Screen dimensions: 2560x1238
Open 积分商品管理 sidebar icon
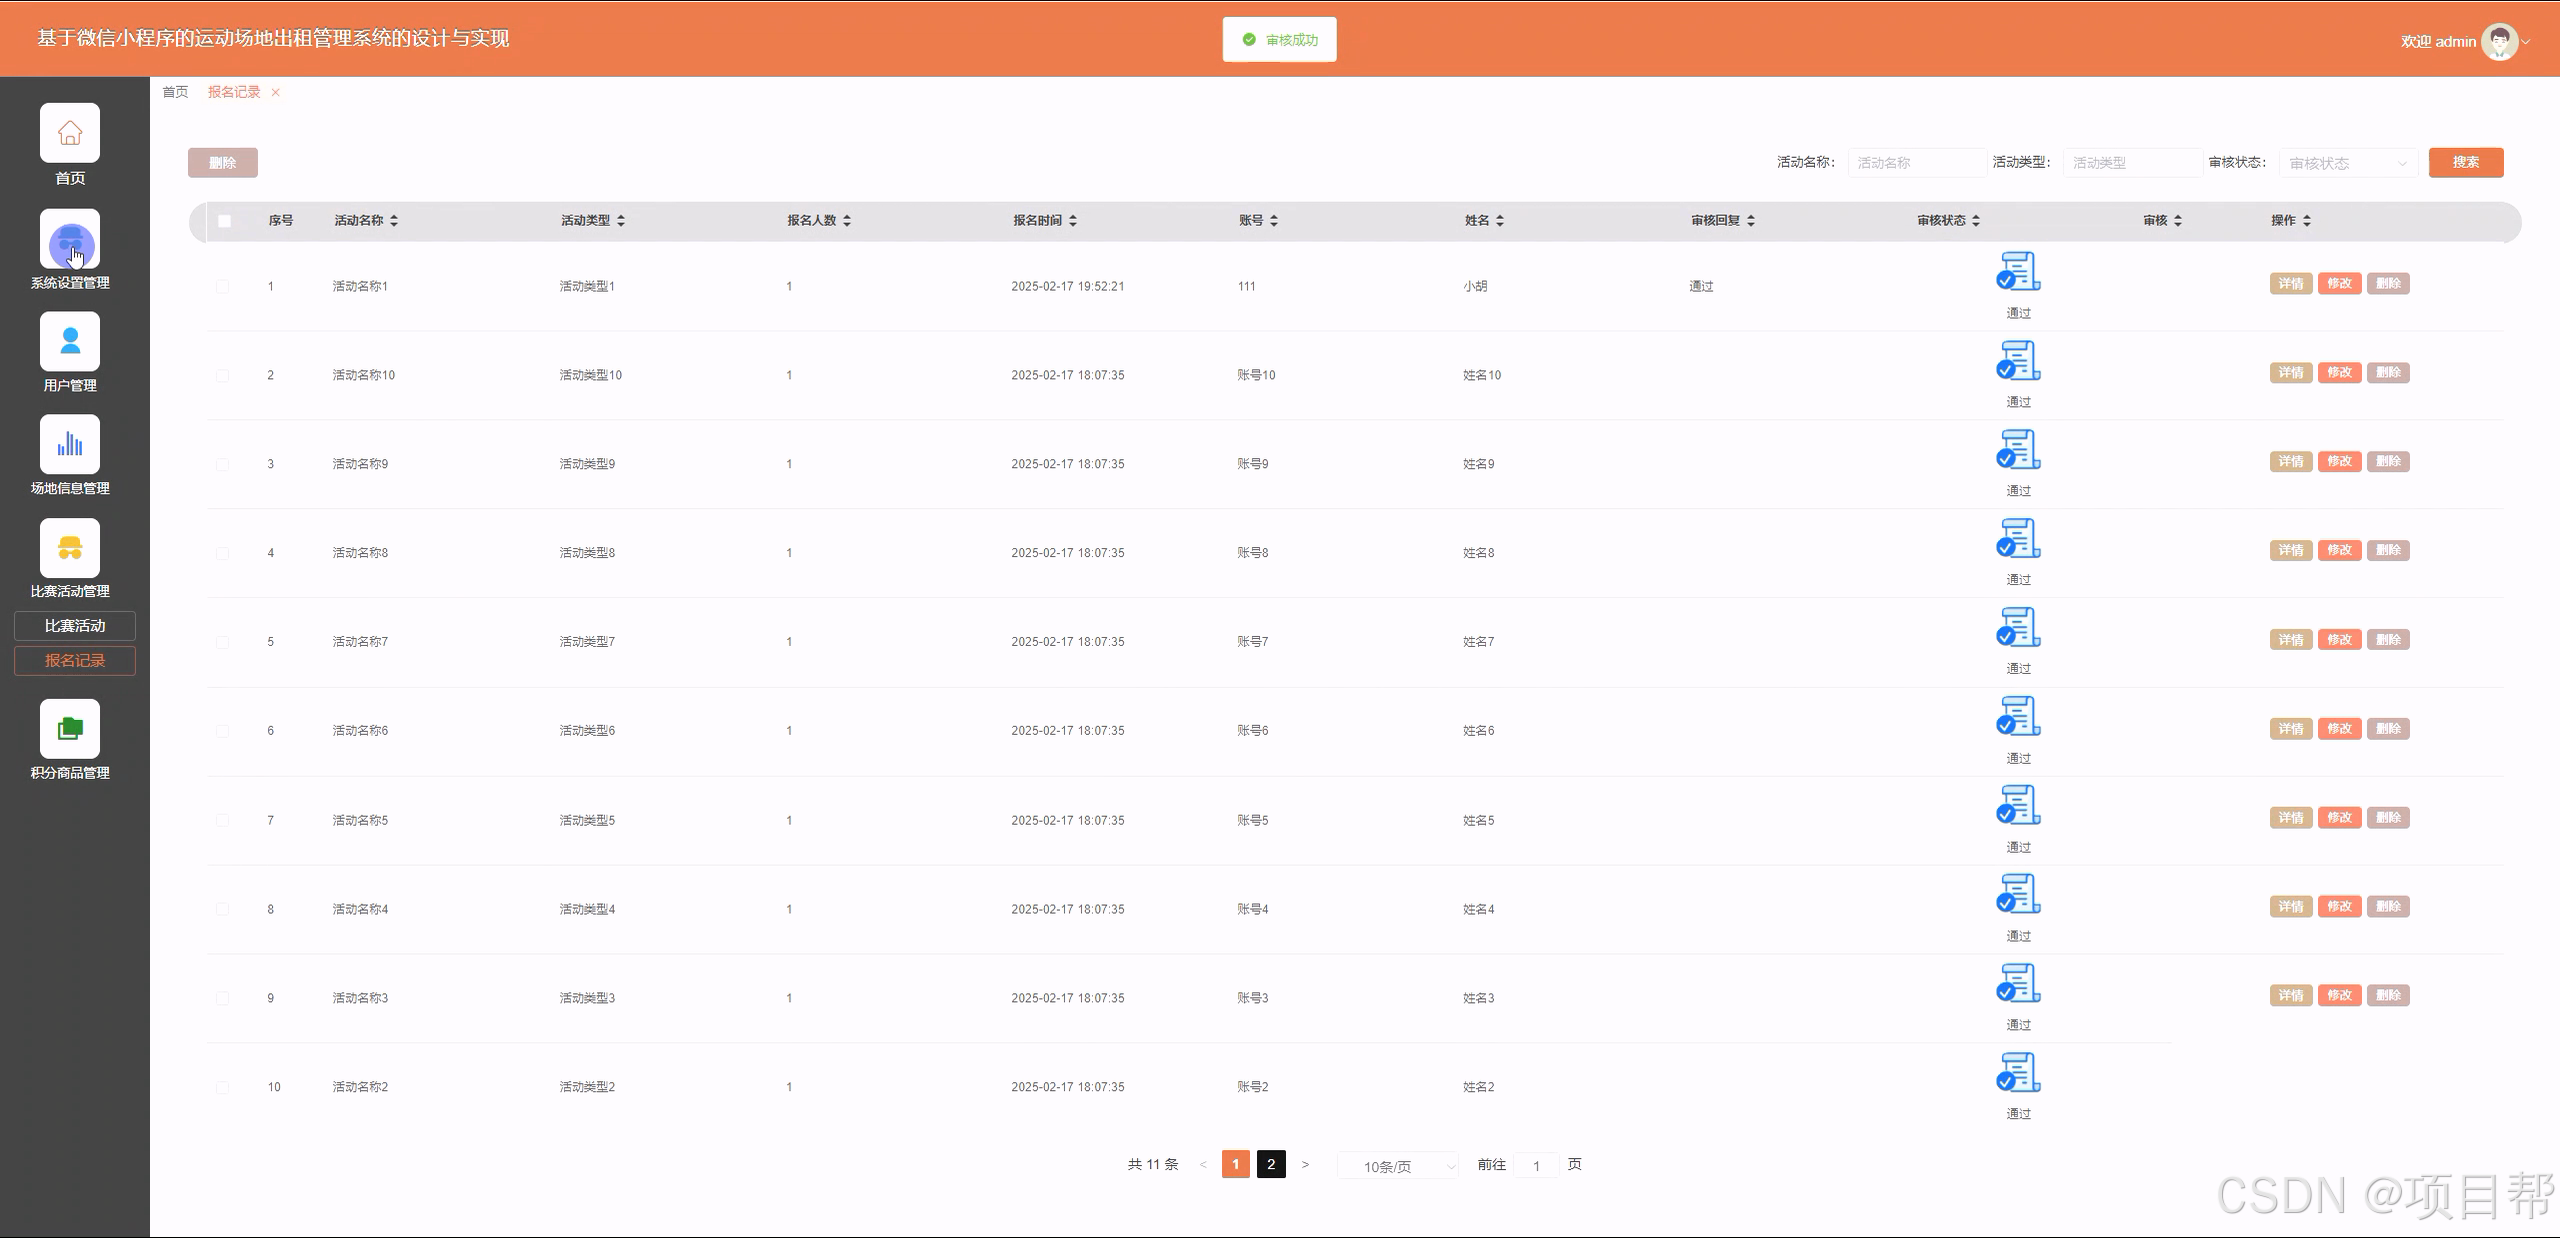70,729
